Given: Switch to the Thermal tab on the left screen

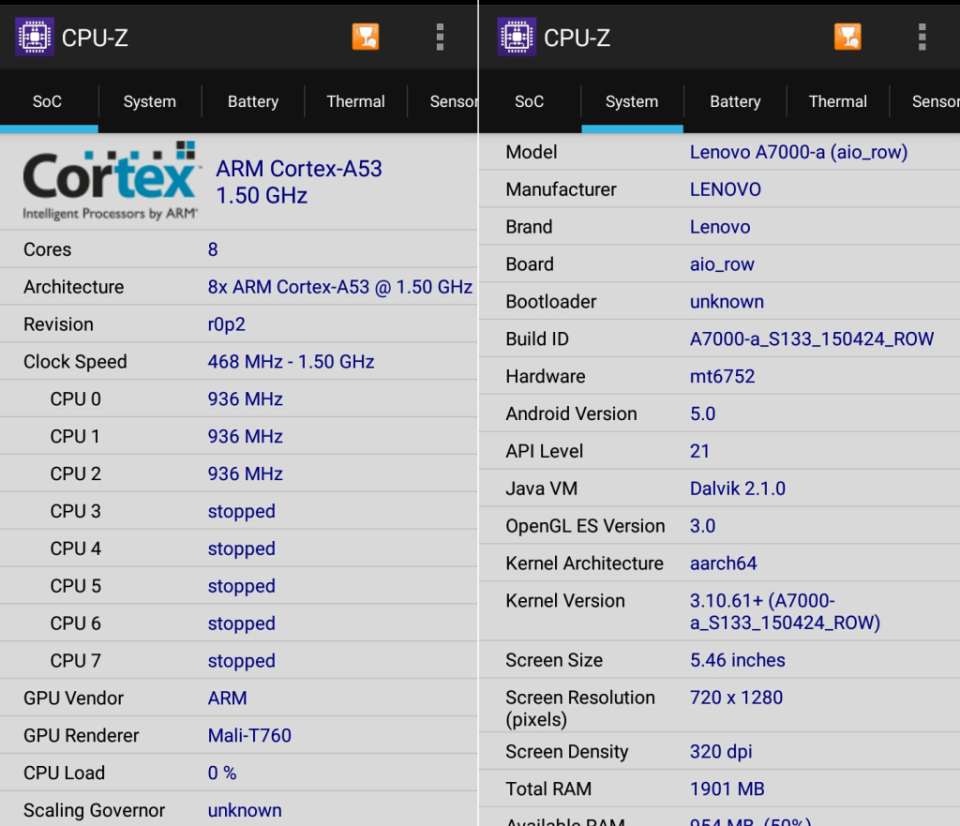Looking at the screenshot, I should [355, 101].
